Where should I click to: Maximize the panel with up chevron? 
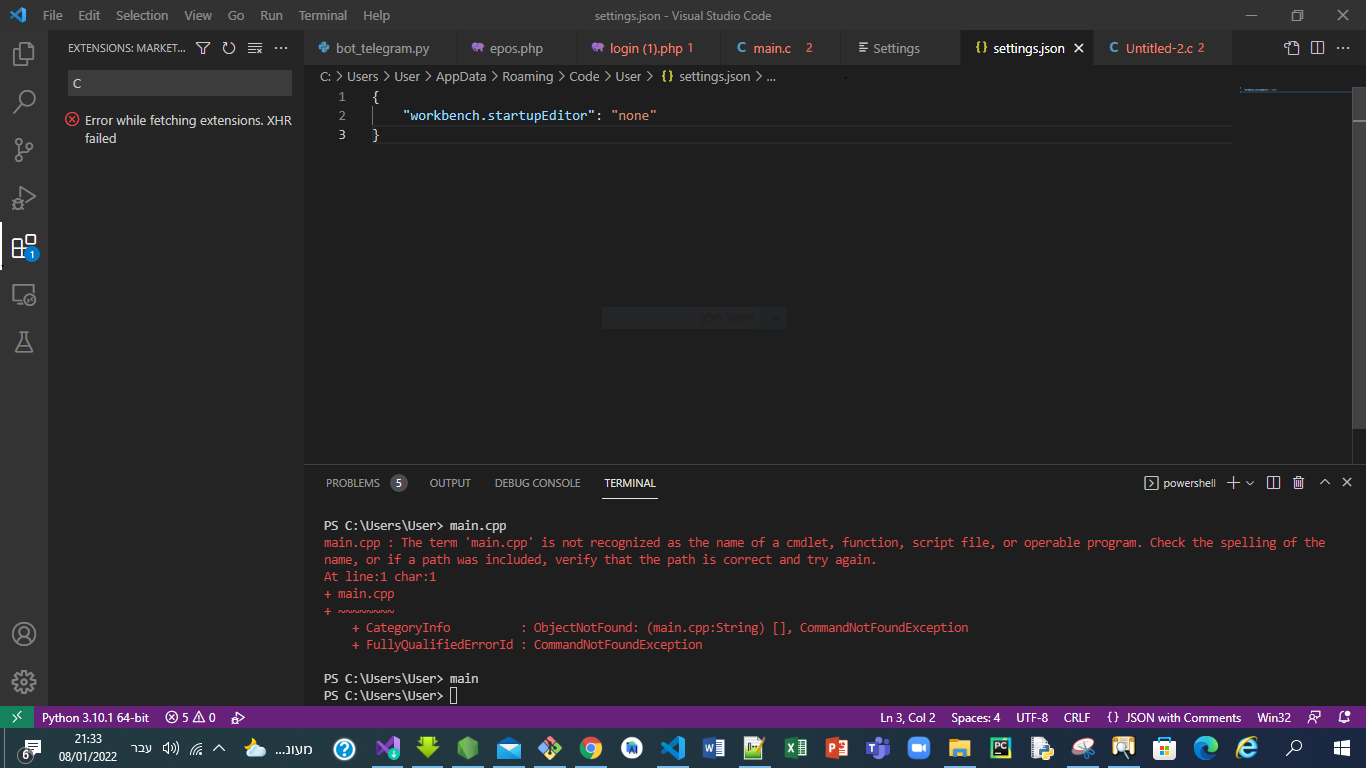[1325, 483]
